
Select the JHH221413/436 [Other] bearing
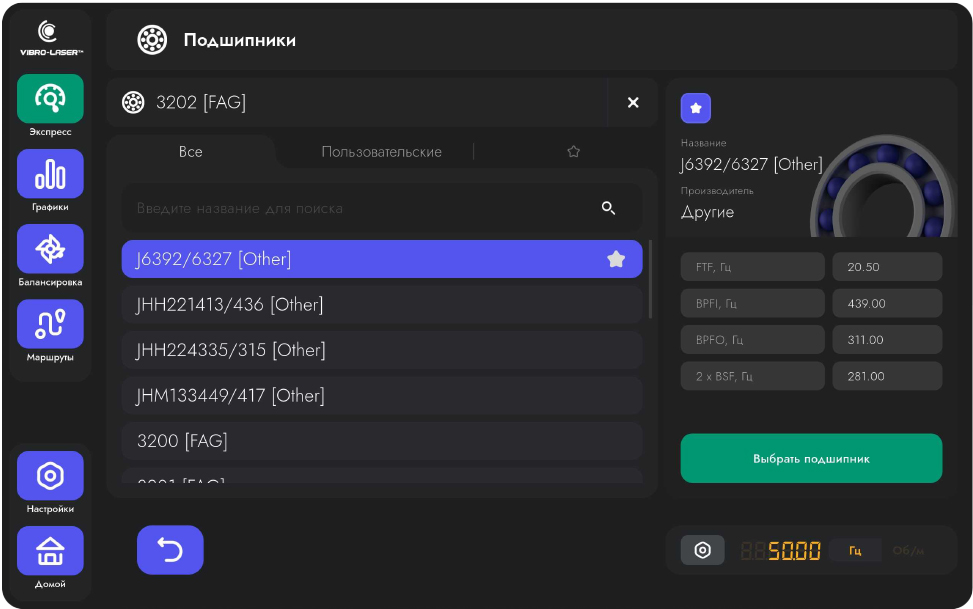click(x=382, y=304)
